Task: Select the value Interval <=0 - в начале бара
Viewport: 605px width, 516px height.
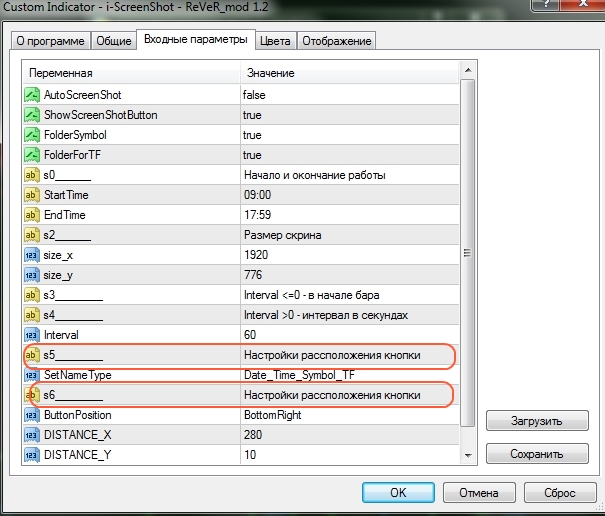Action: tap(311, 295)
